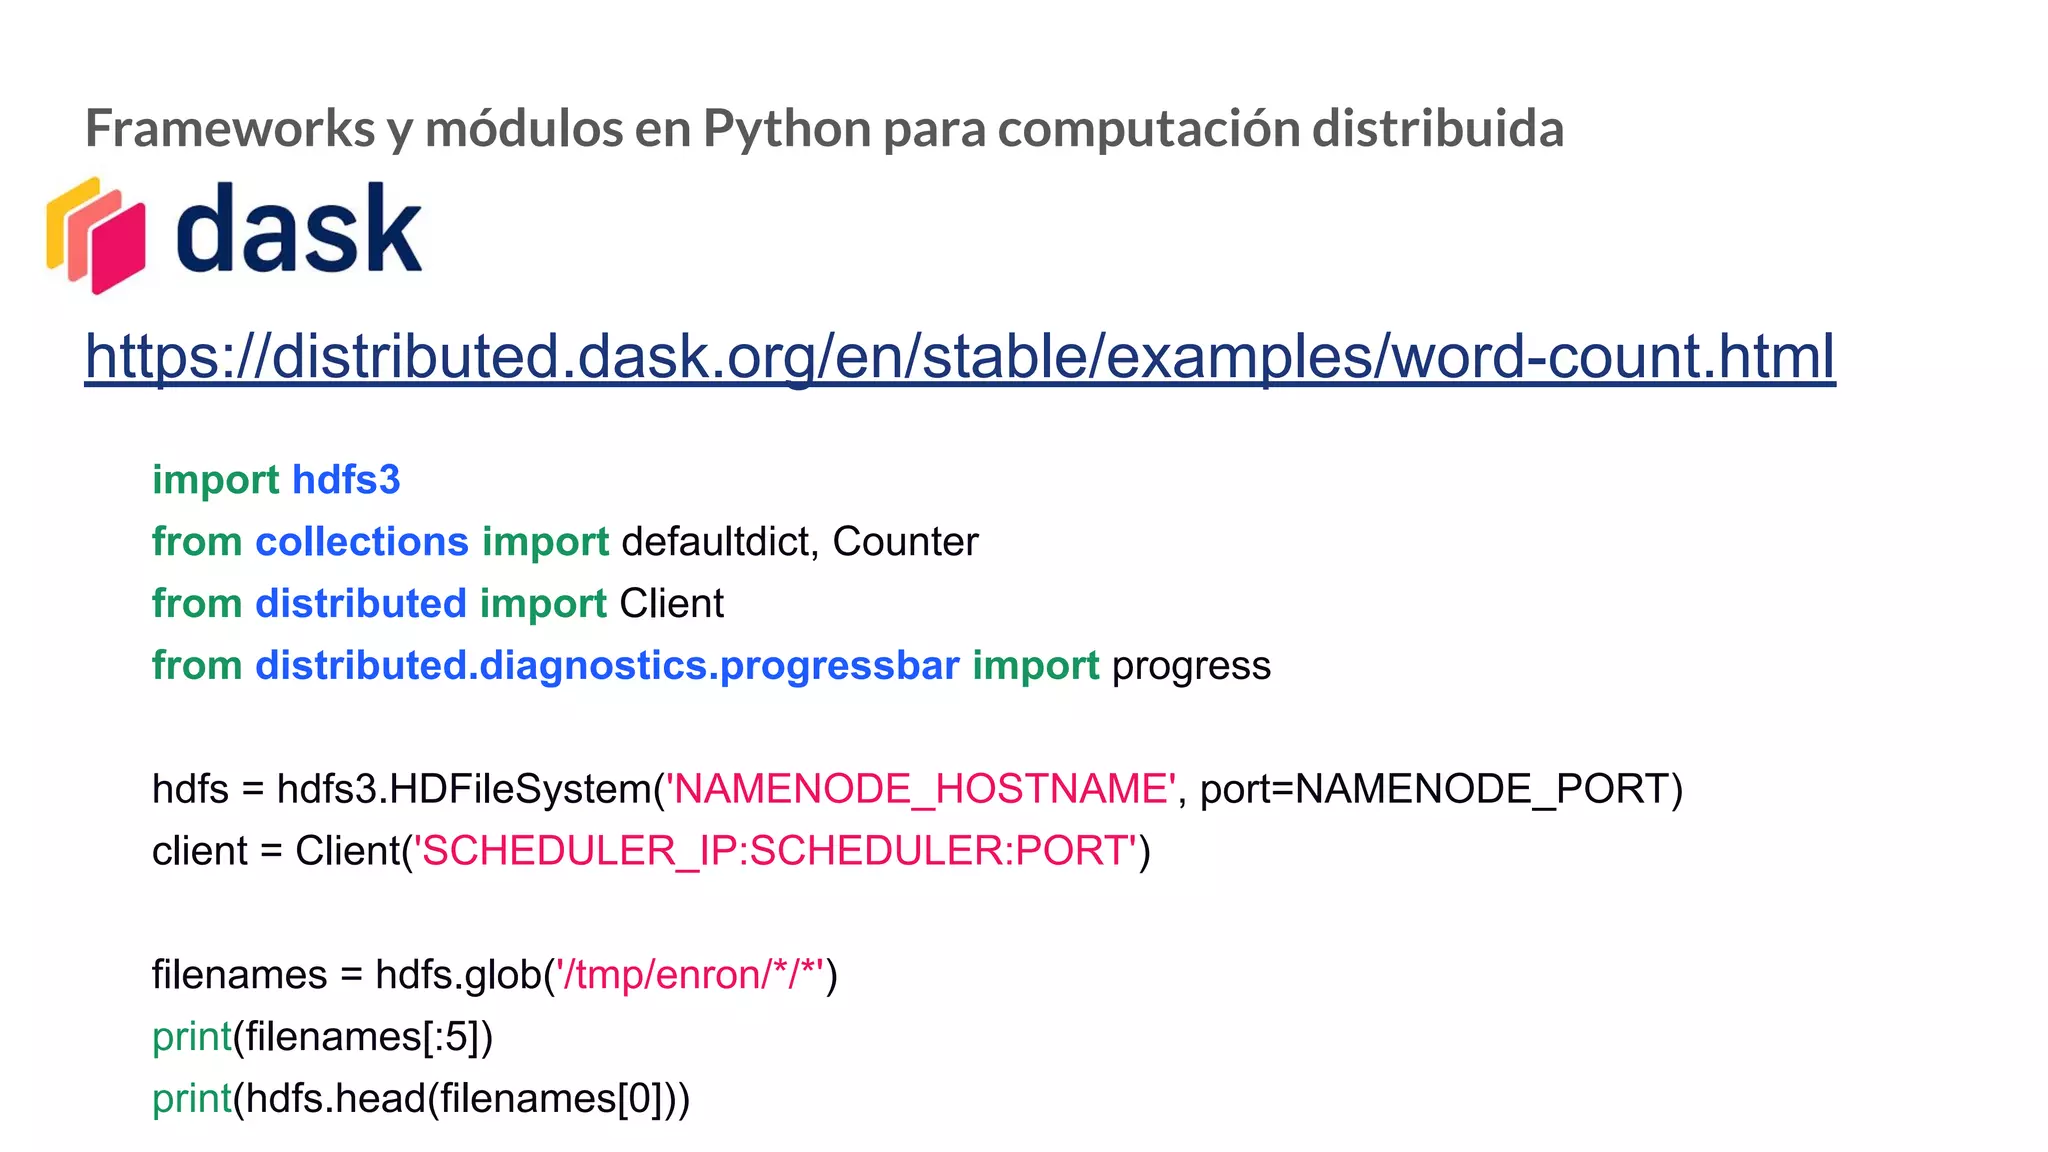This screenshot has height=1152, width=2048.
Task: Click the dask logo icon
Action: tap(96, 235)
